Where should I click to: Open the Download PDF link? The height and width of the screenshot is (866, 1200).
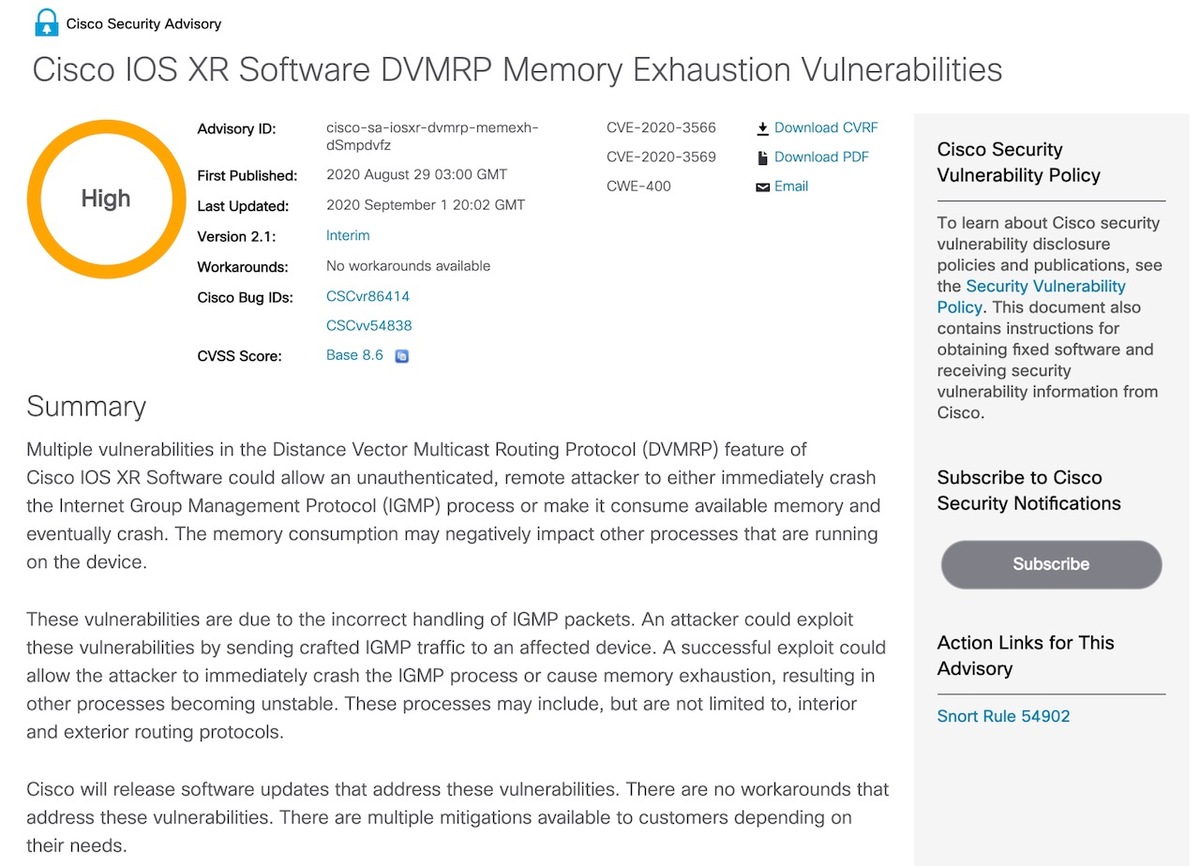coord(821,157)
